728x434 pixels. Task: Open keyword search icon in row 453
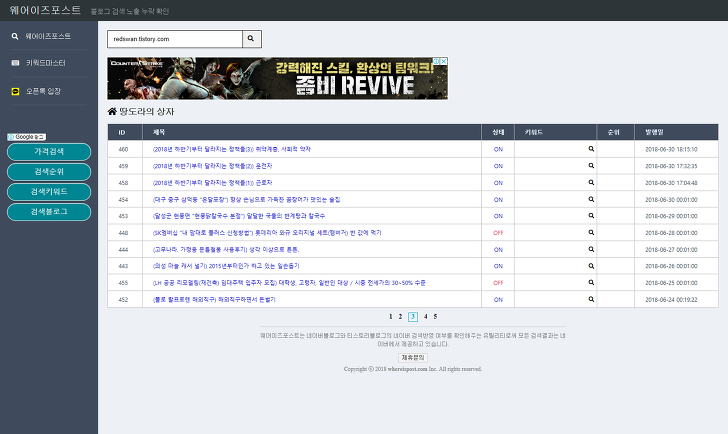point(591,216)
